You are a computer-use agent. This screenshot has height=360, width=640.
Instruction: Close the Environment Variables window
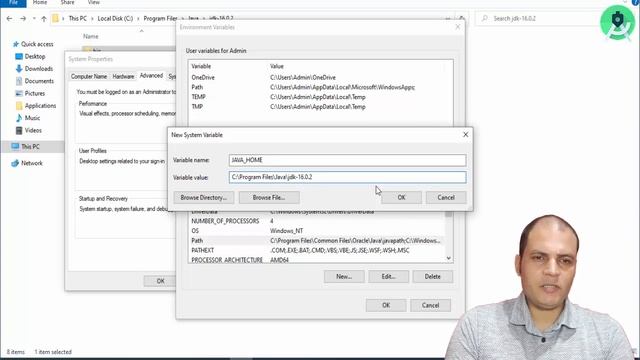coord(458,27)
